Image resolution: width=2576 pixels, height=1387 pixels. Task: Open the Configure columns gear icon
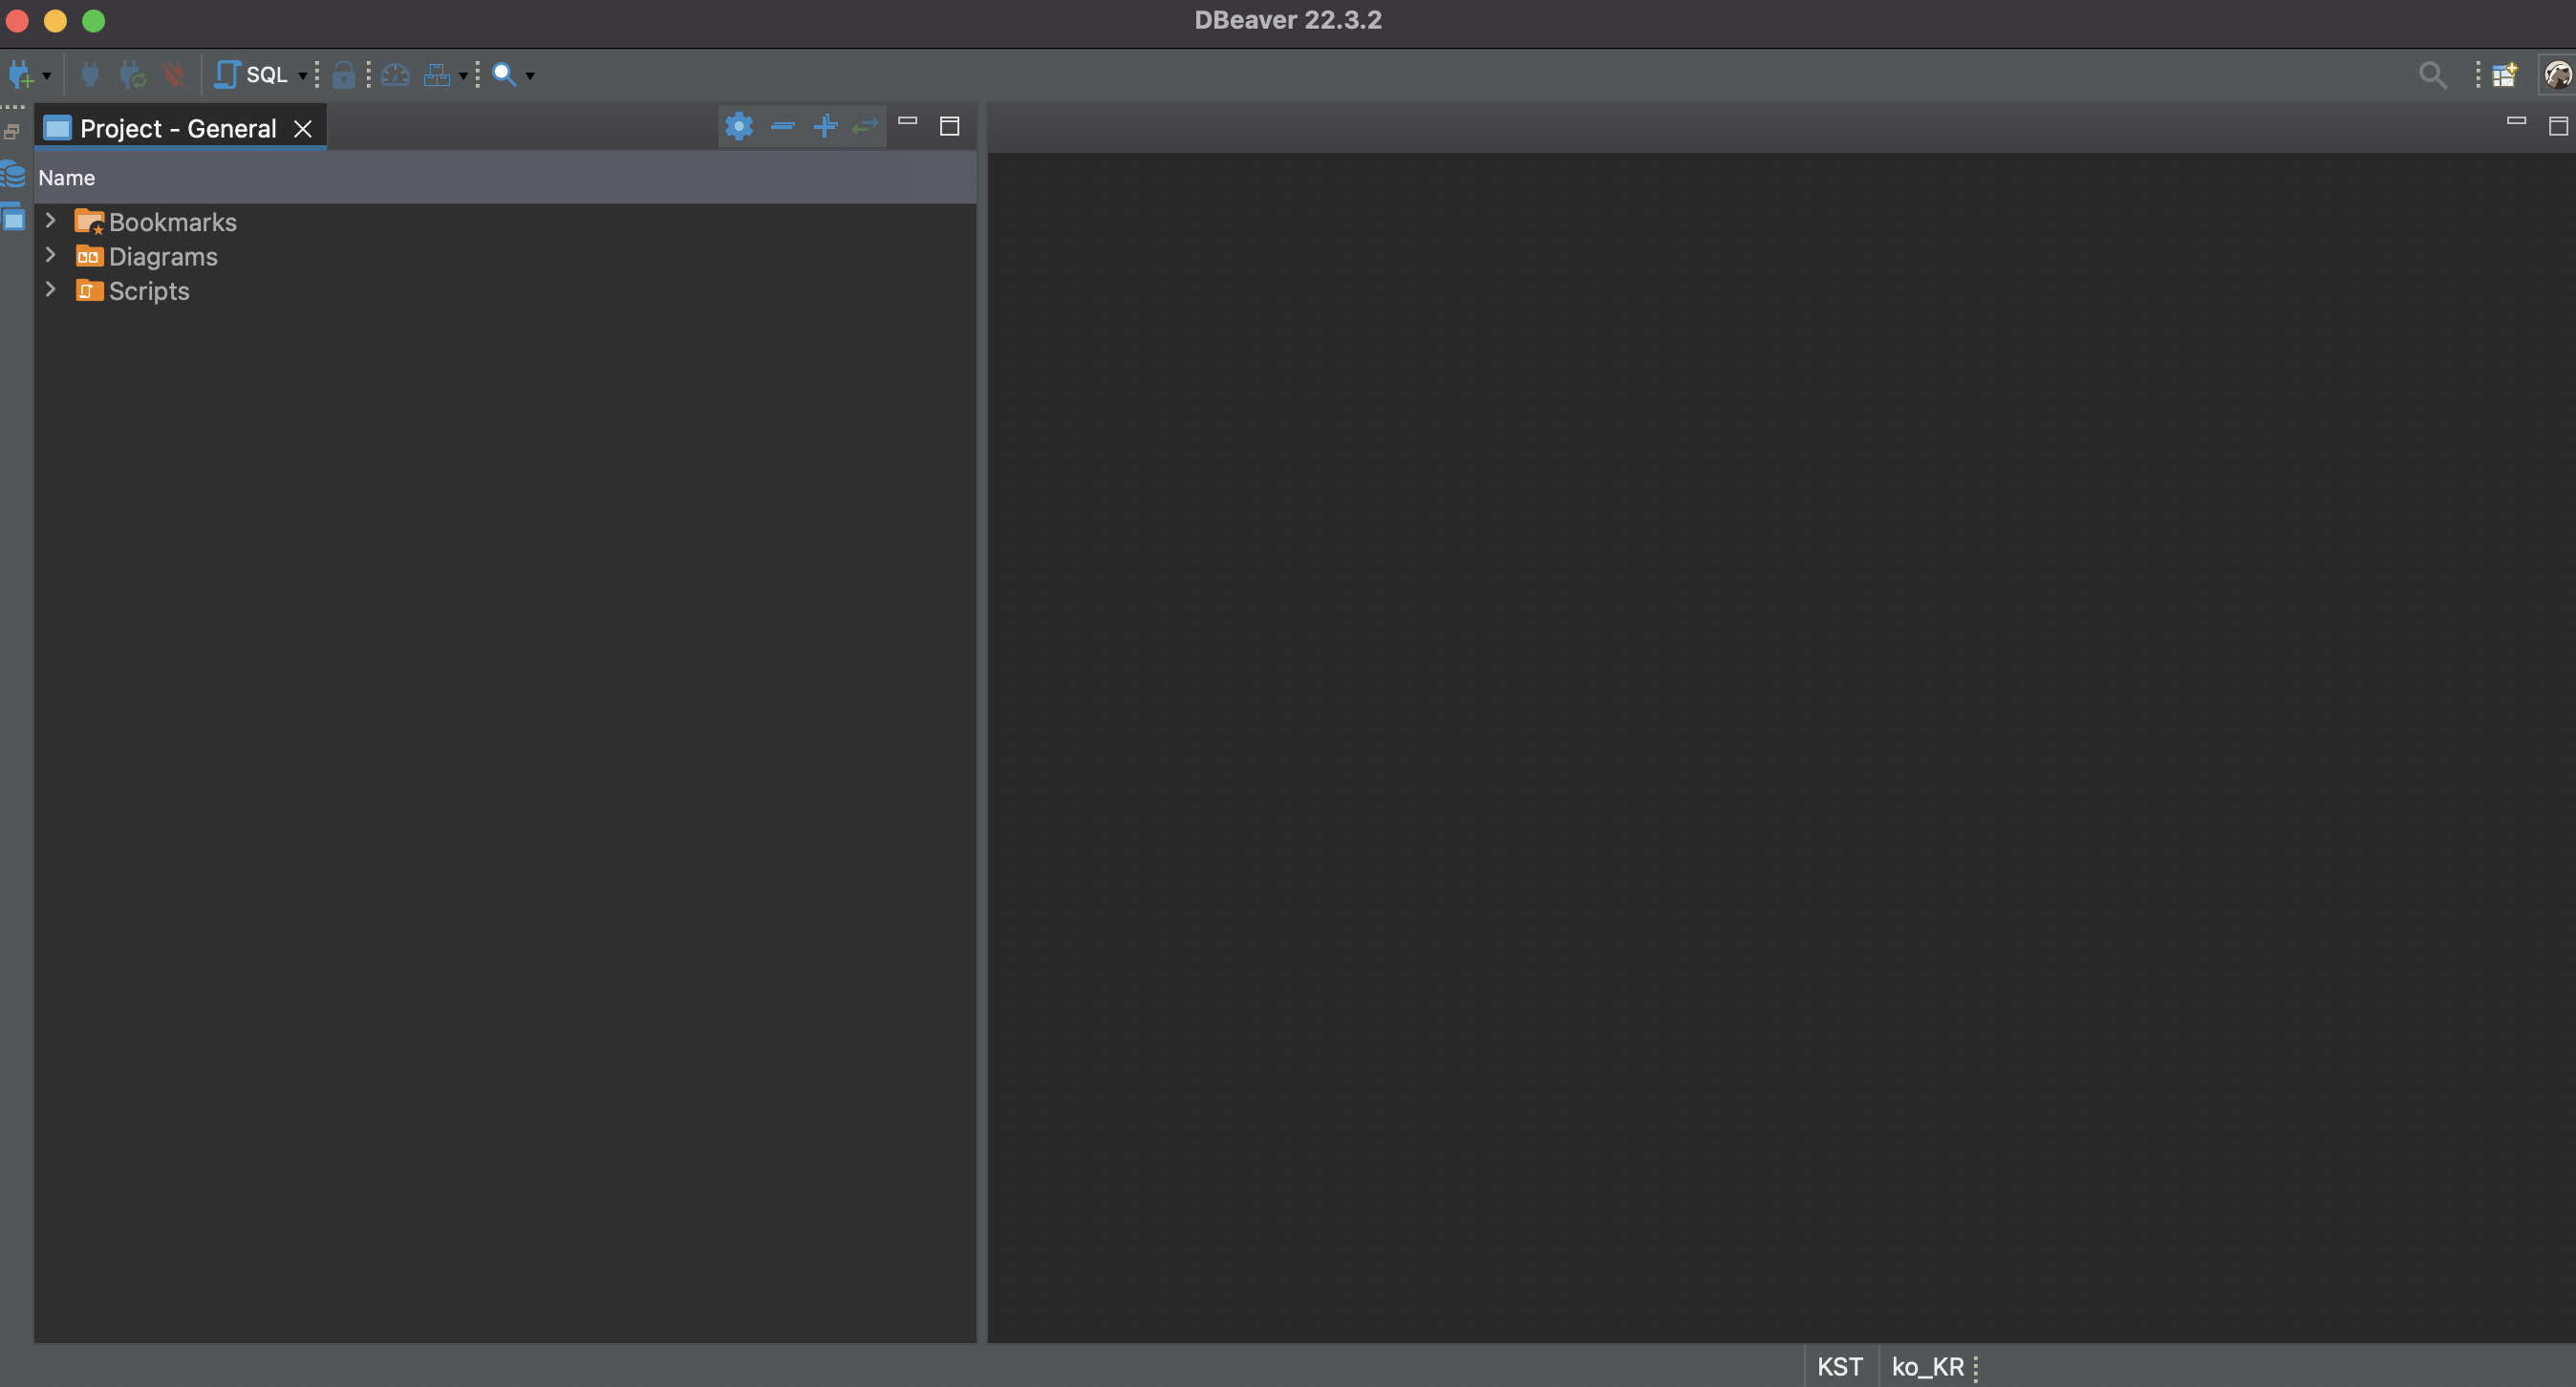point(739,126)
